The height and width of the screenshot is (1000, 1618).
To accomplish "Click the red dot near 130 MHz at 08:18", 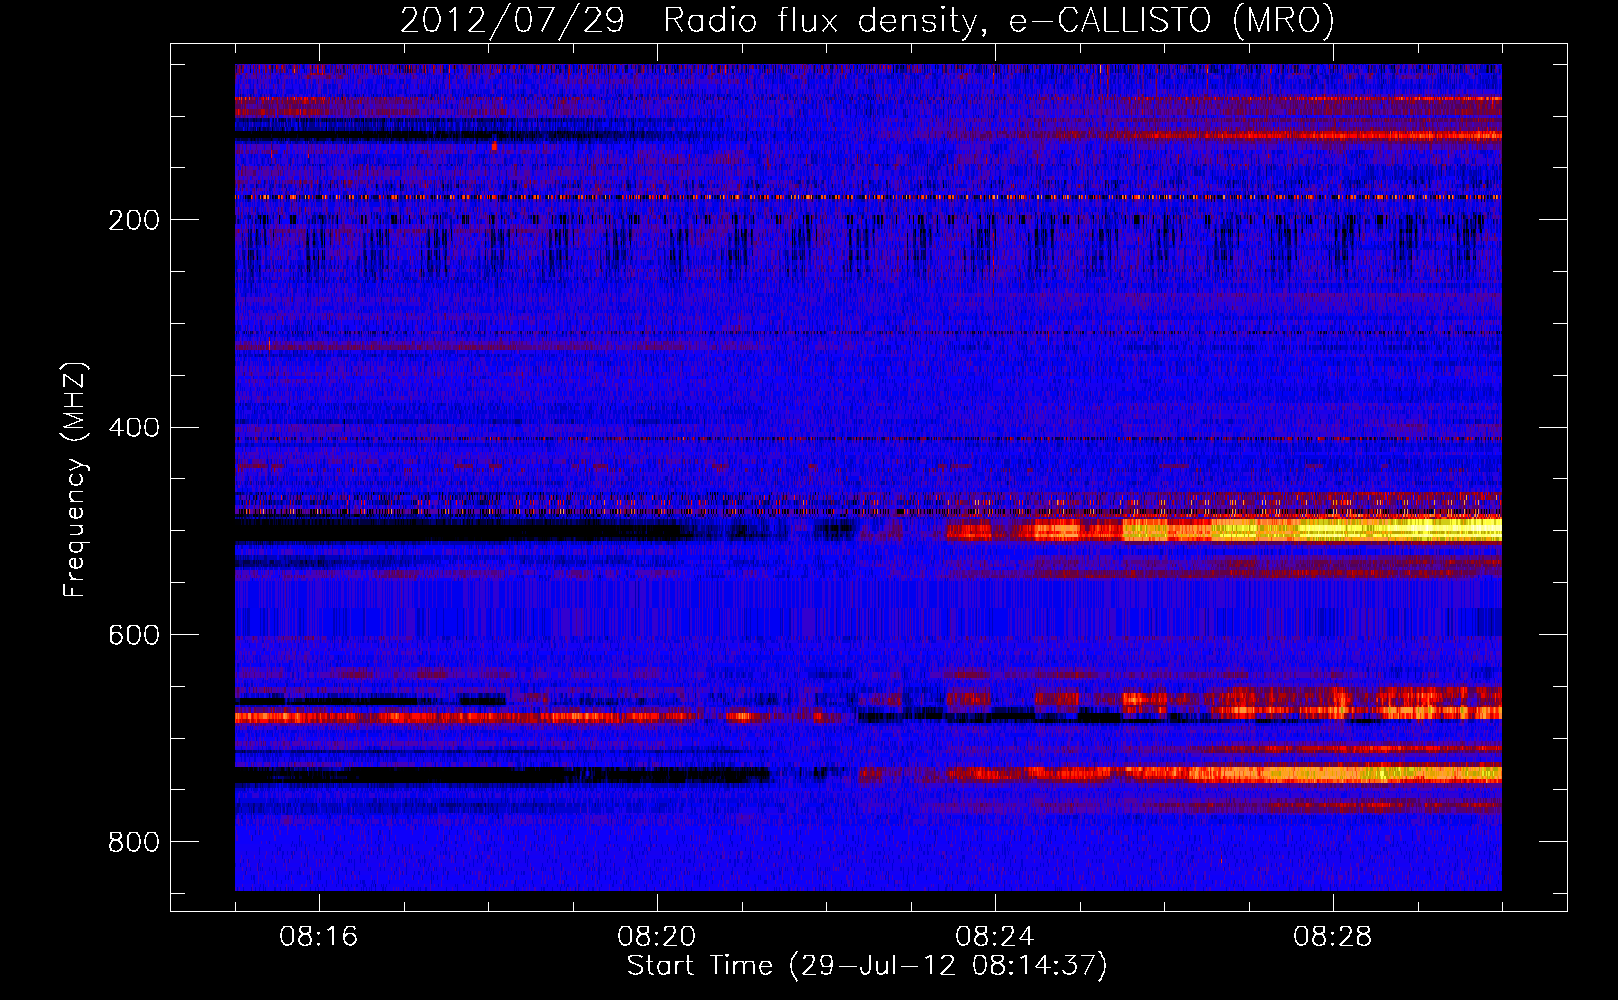I will pyautogui.click(x=494, y=146).
